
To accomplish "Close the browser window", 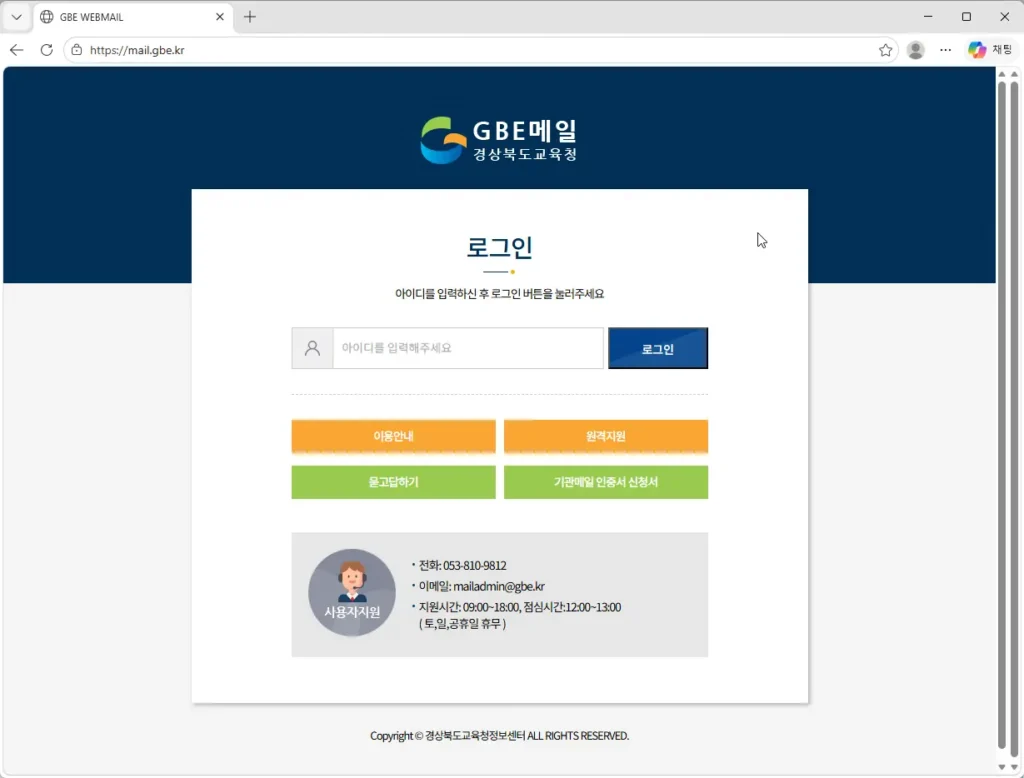I will click(x=1004, y=17).
